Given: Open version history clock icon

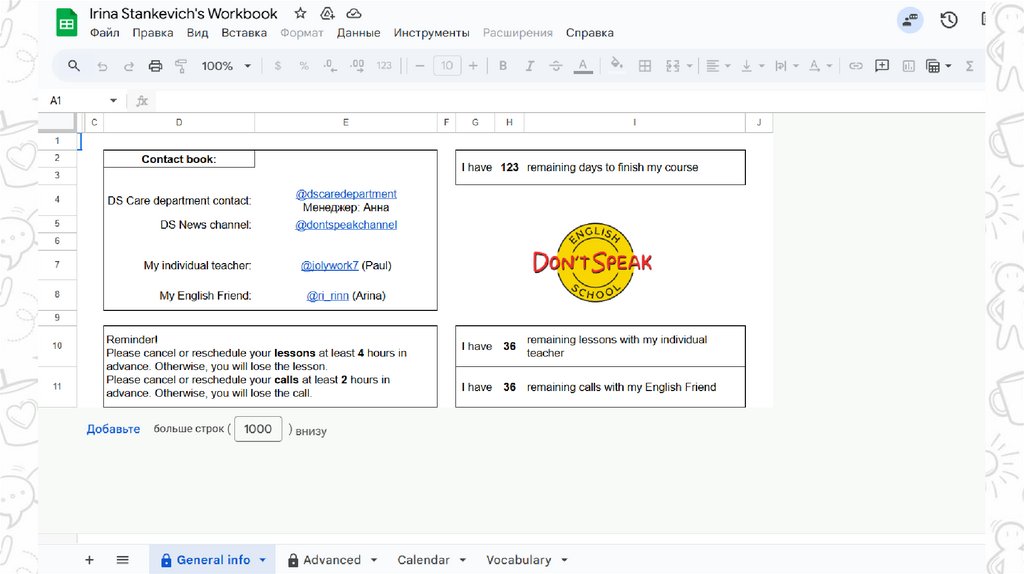Looking at the screenshot, I should pos(949,20).
